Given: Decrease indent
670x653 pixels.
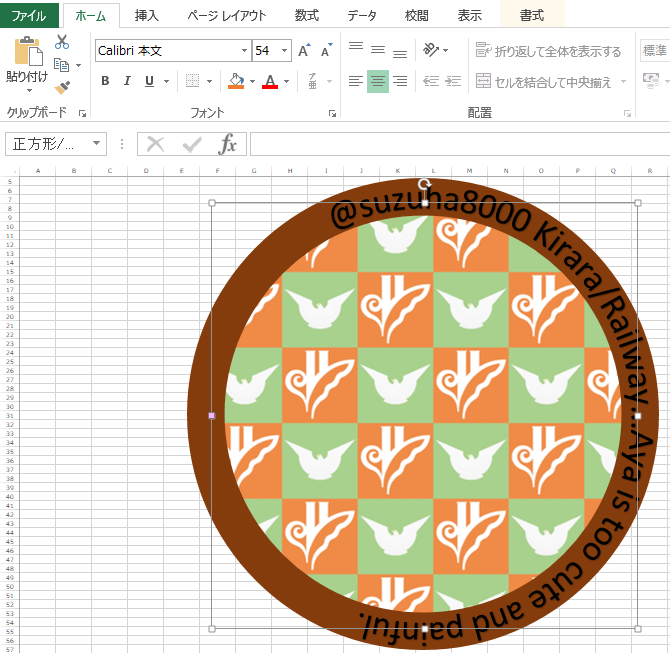Looking at the screenshot, I should [x=431, y=81].
